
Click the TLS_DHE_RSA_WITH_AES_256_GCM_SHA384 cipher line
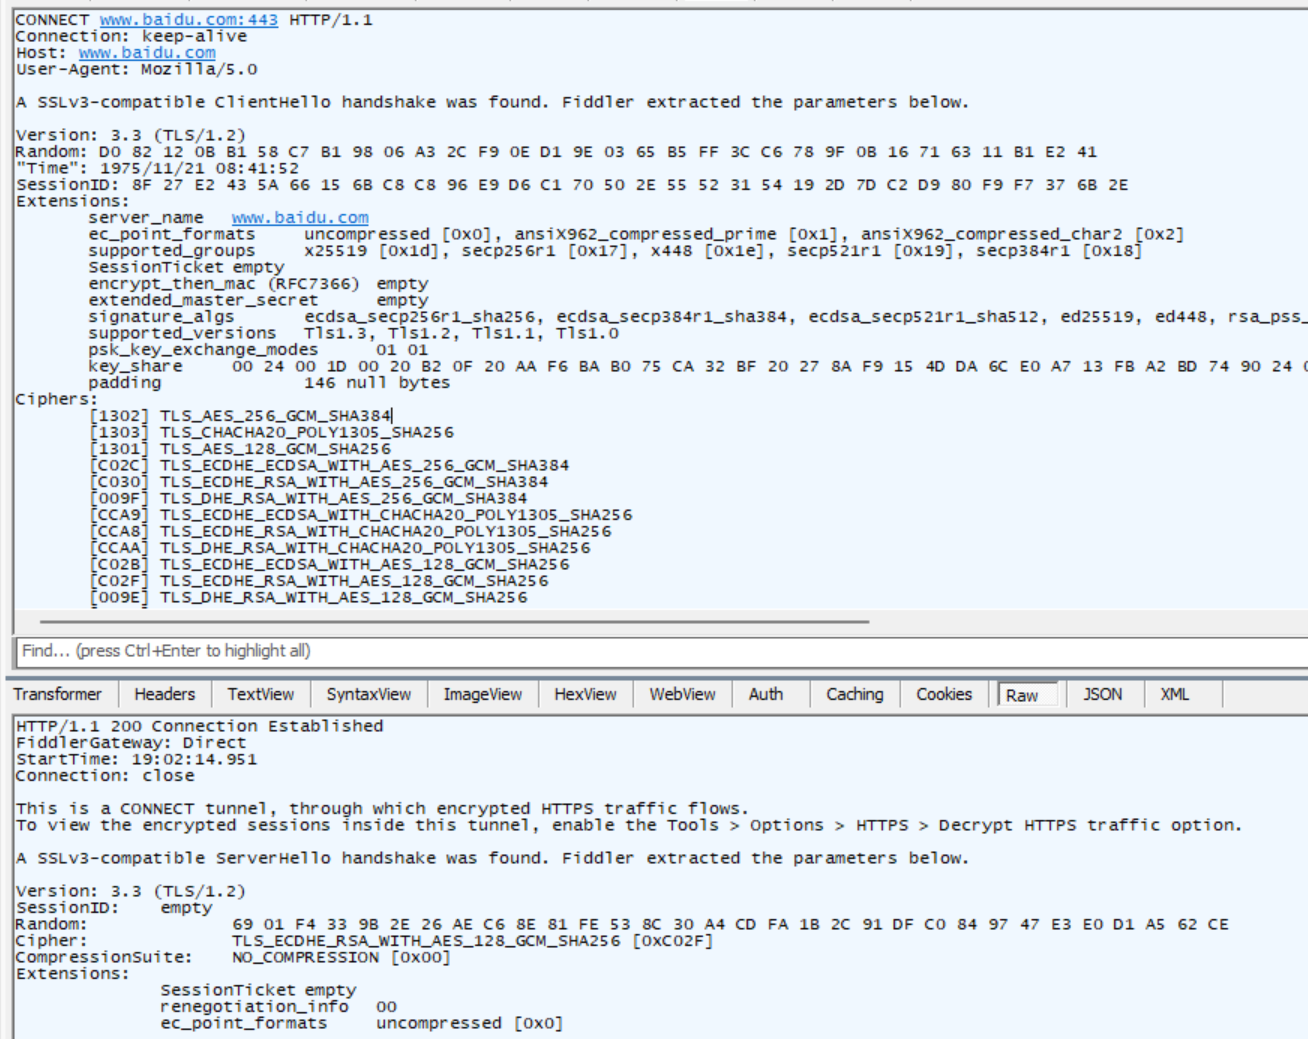(308, 499)
